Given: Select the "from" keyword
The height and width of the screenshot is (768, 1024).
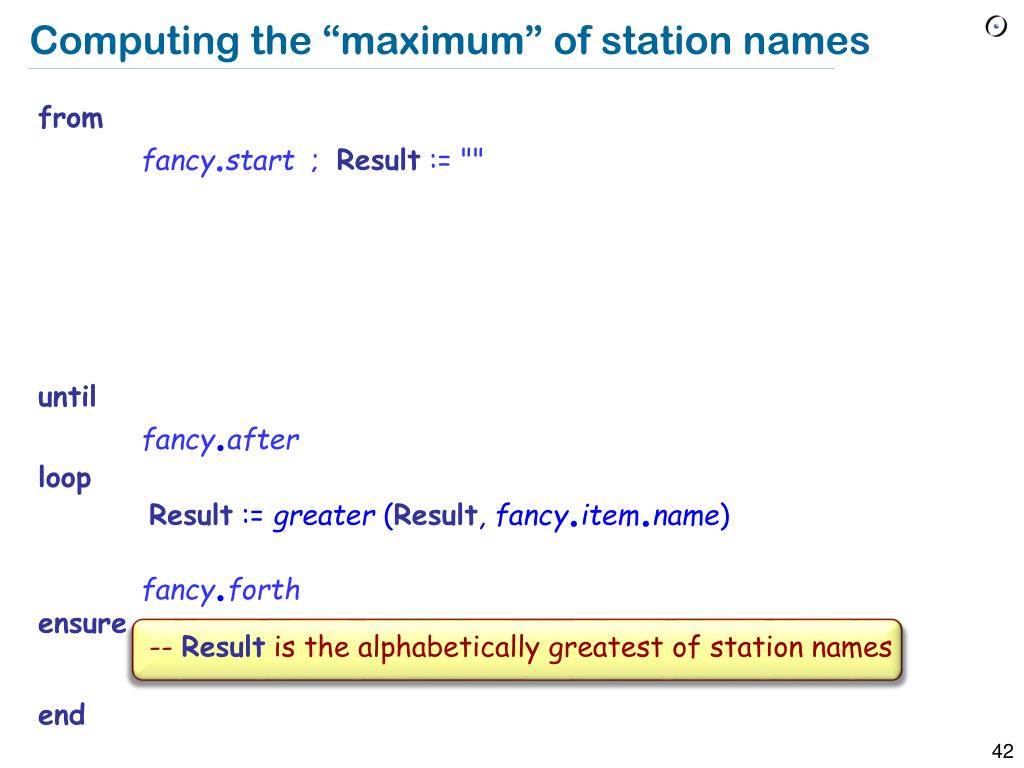Looking at the screenshot, I should coord(71,118).
